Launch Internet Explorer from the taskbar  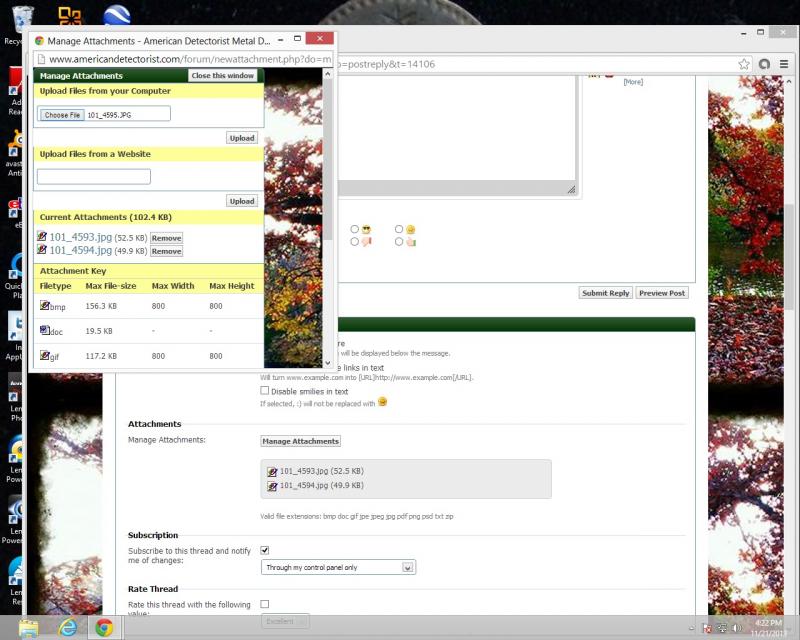(67, 628)
